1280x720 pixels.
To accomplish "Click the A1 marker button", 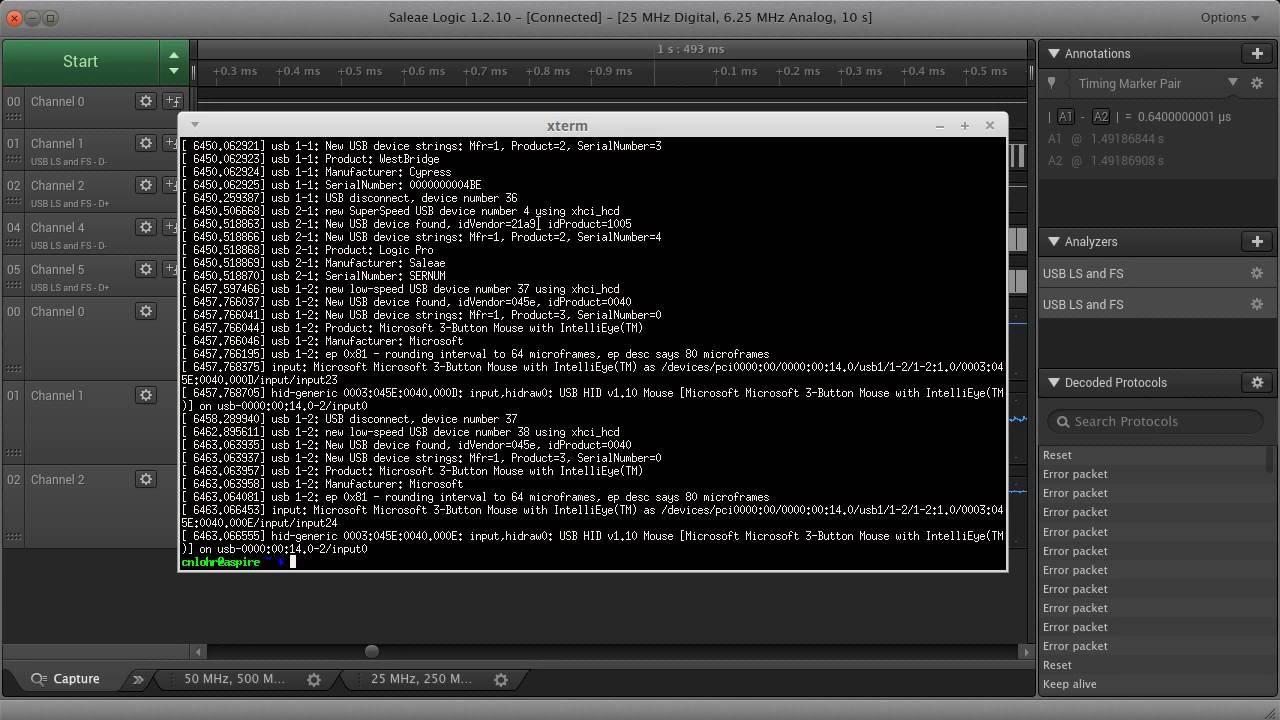I will point(1065,116).
